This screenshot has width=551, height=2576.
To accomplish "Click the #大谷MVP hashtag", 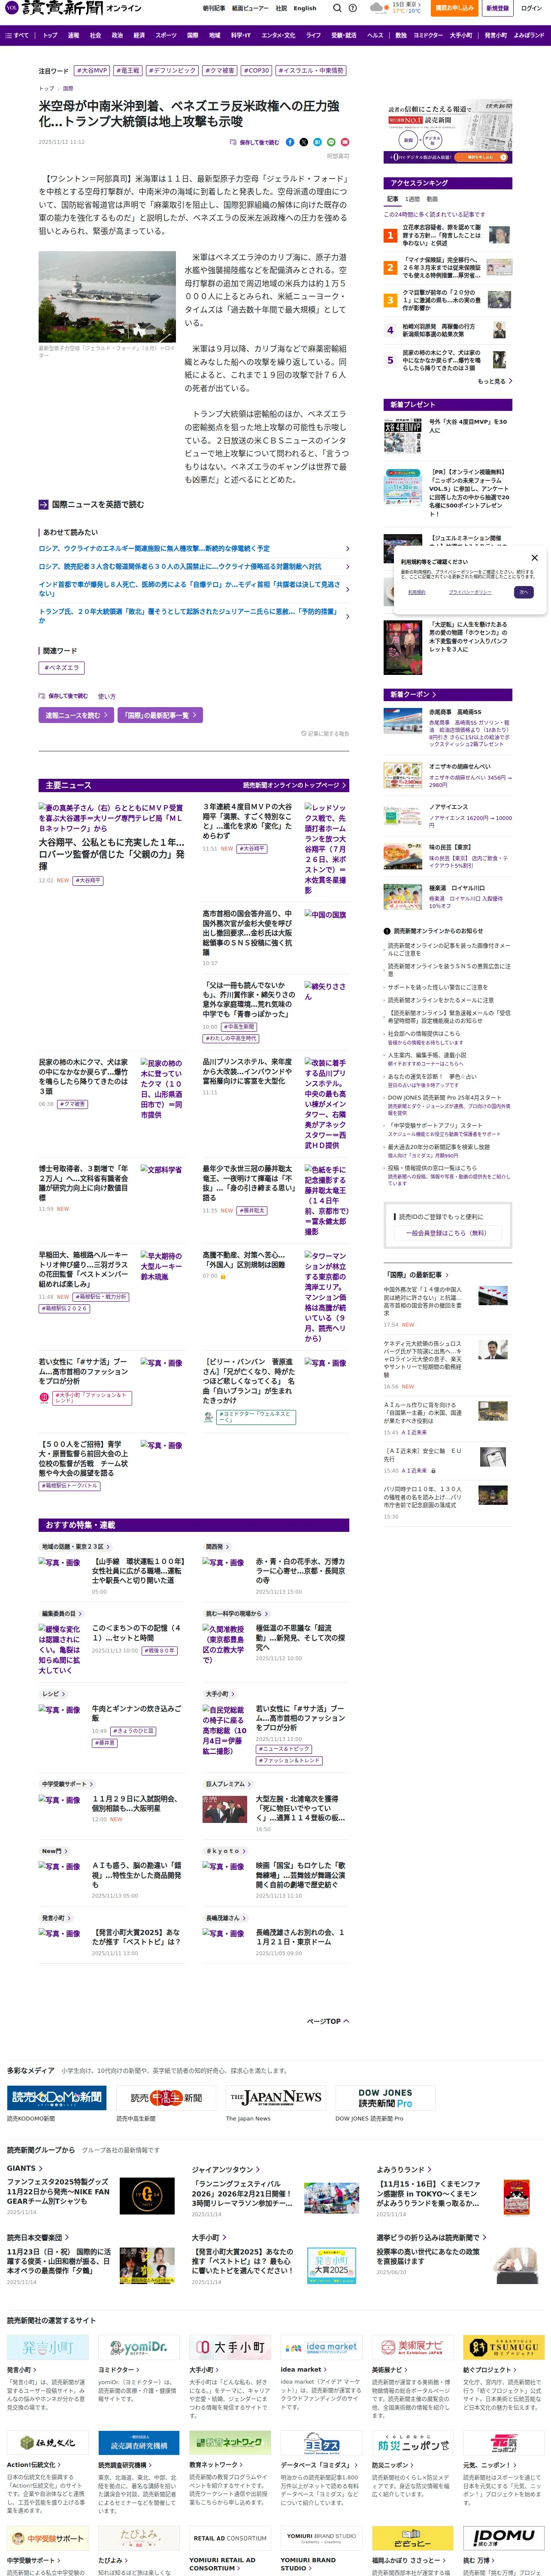I will (x=92, y=71).
